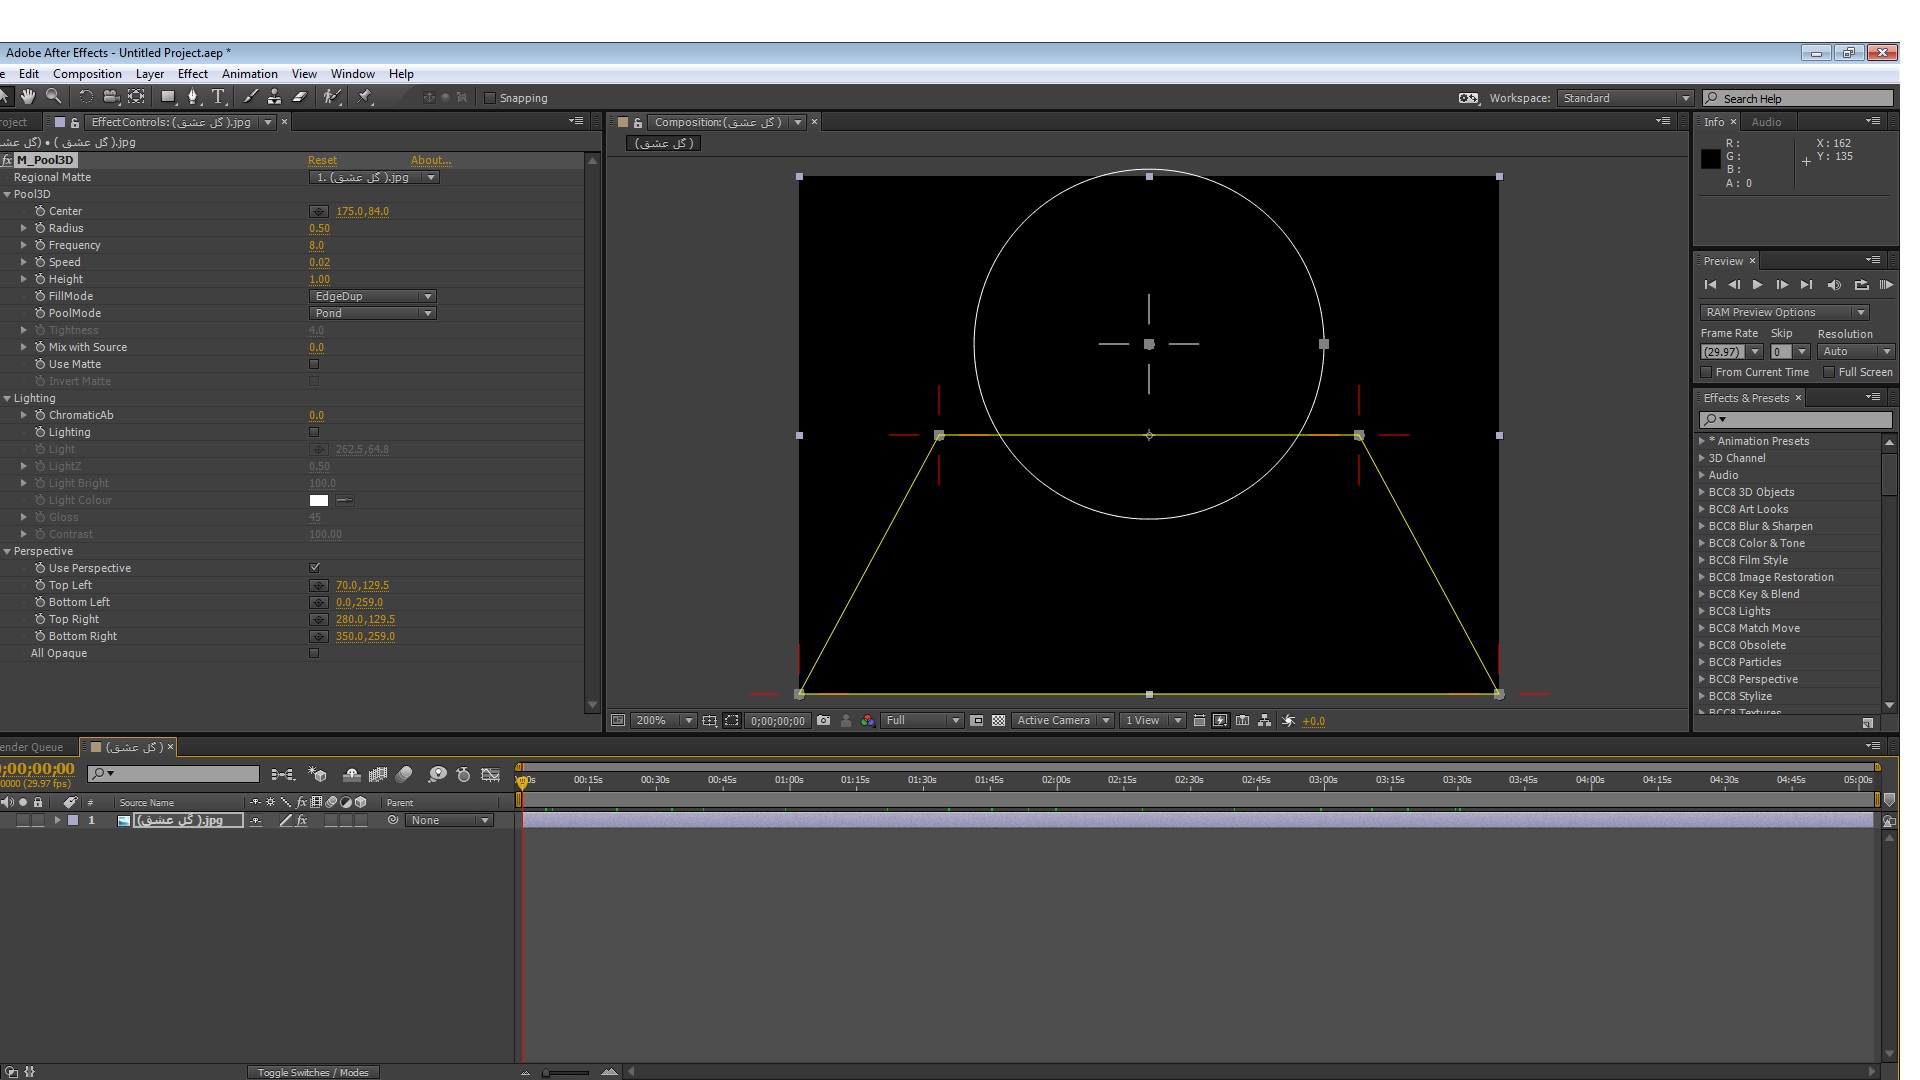The image size is (1920, 1080).
Task: Open Graph Editor in timeline
Action: coord(490,774)
